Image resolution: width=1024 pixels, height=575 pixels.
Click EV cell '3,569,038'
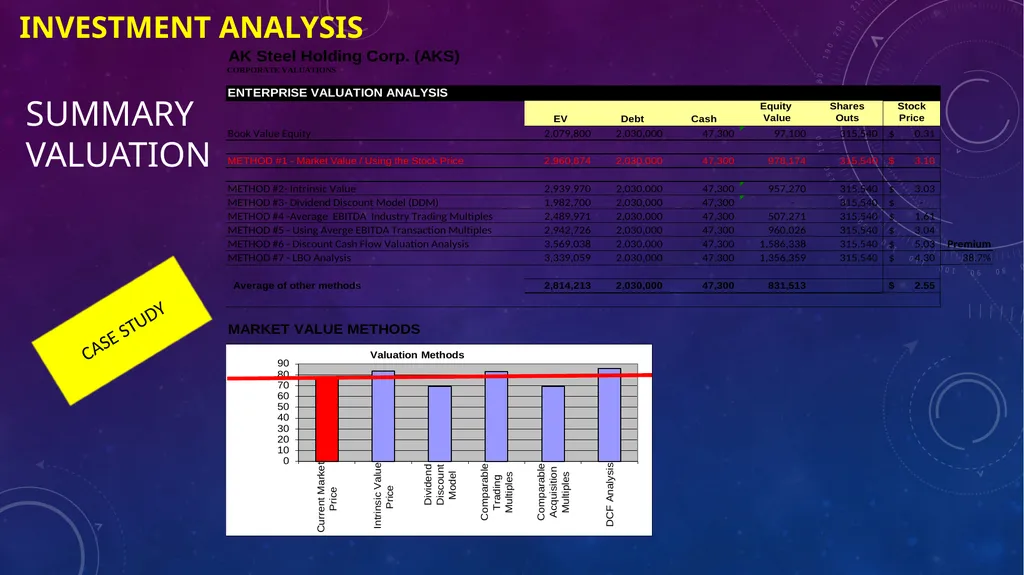tap(568, 244)
